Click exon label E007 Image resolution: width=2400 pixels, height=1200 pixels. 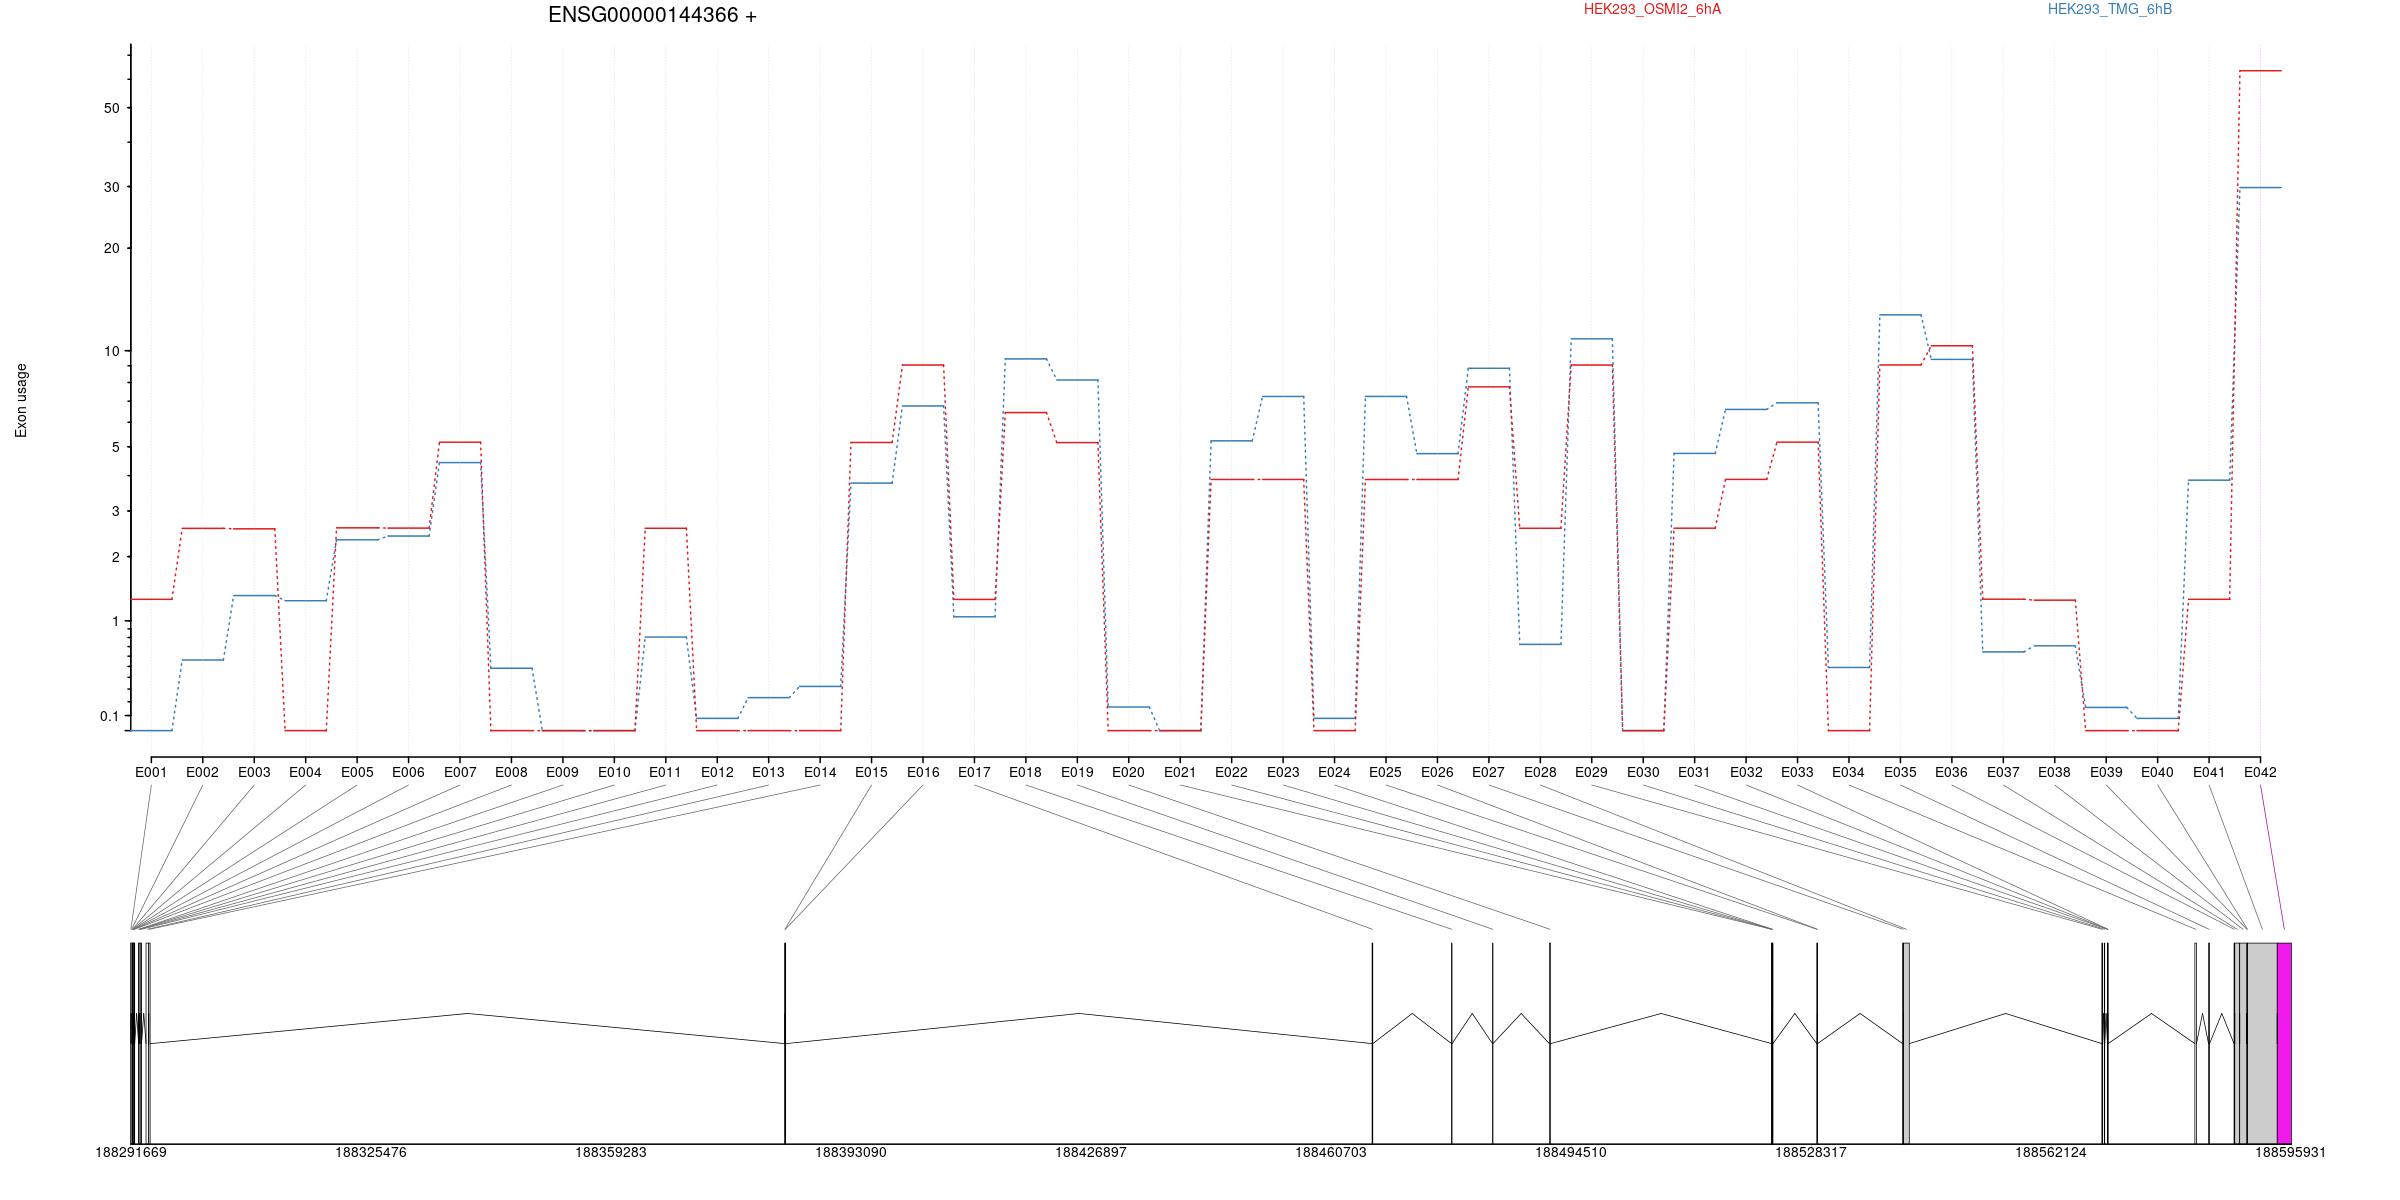coord(460,772)
